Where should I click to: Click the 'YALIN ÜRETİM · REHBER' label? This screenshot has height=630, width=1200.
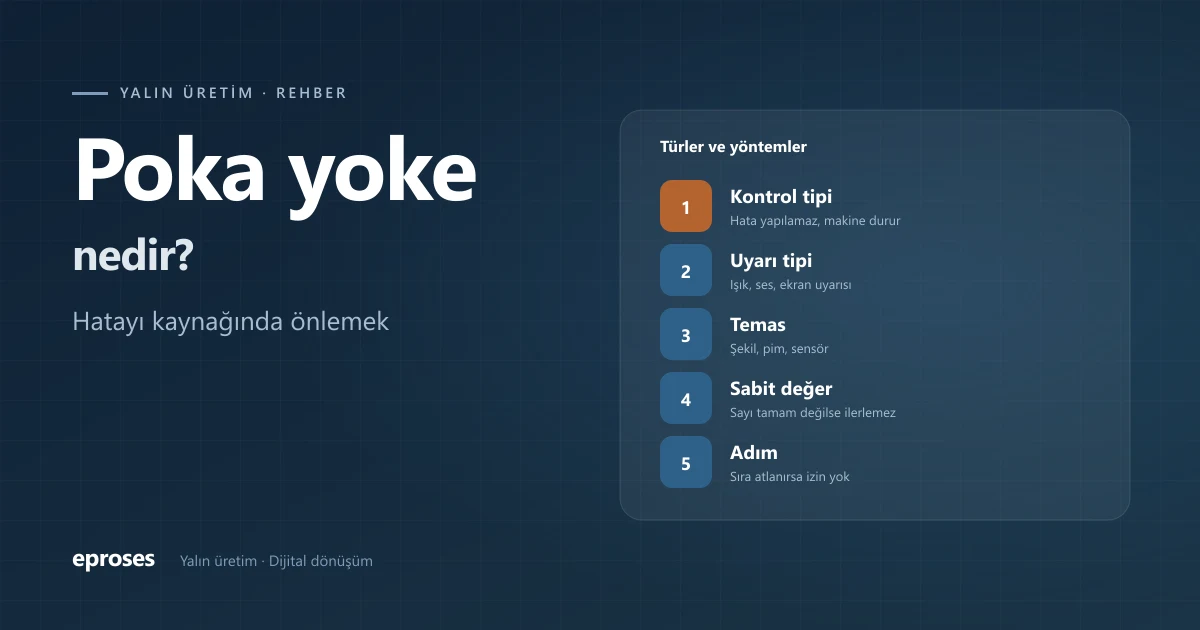233,93
